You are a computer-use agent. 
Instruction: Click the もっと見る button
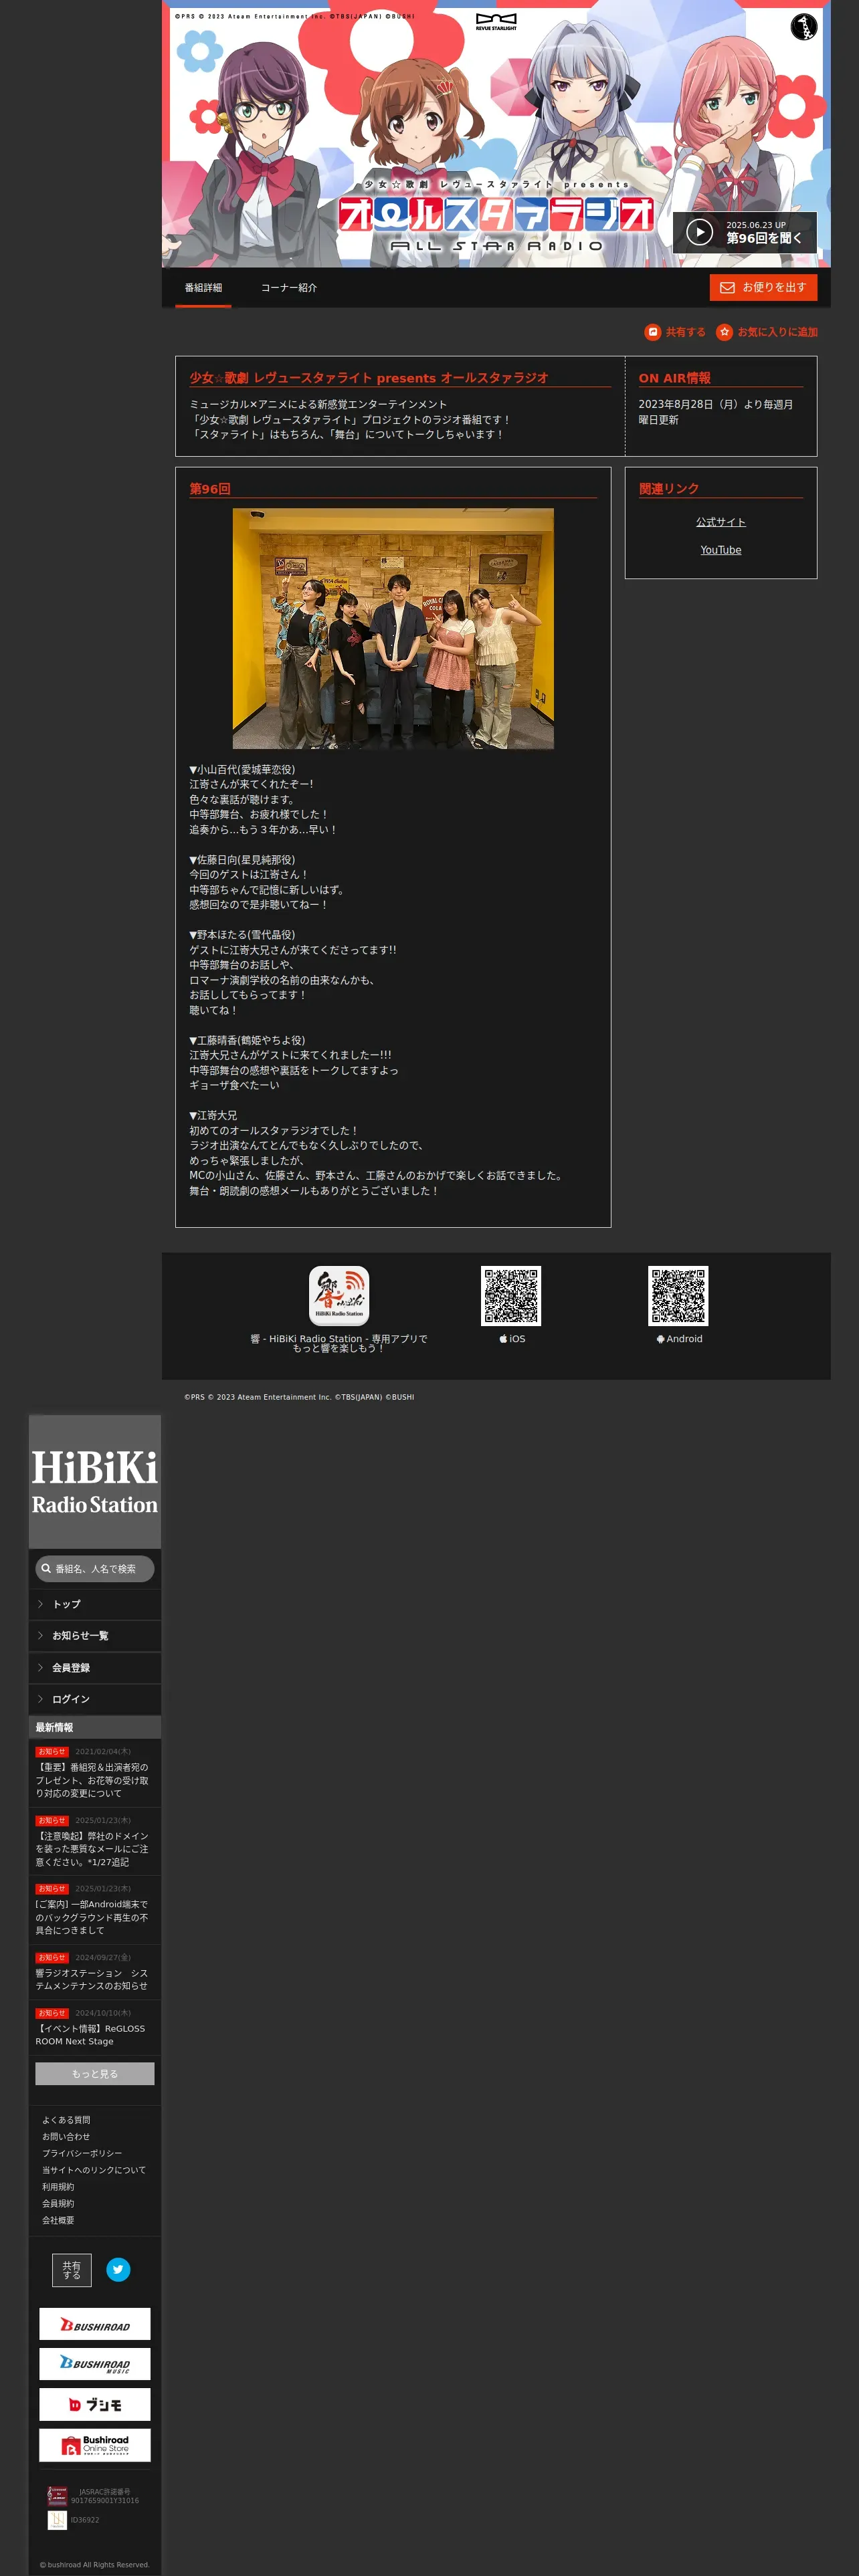click(x=95, y=2074)
